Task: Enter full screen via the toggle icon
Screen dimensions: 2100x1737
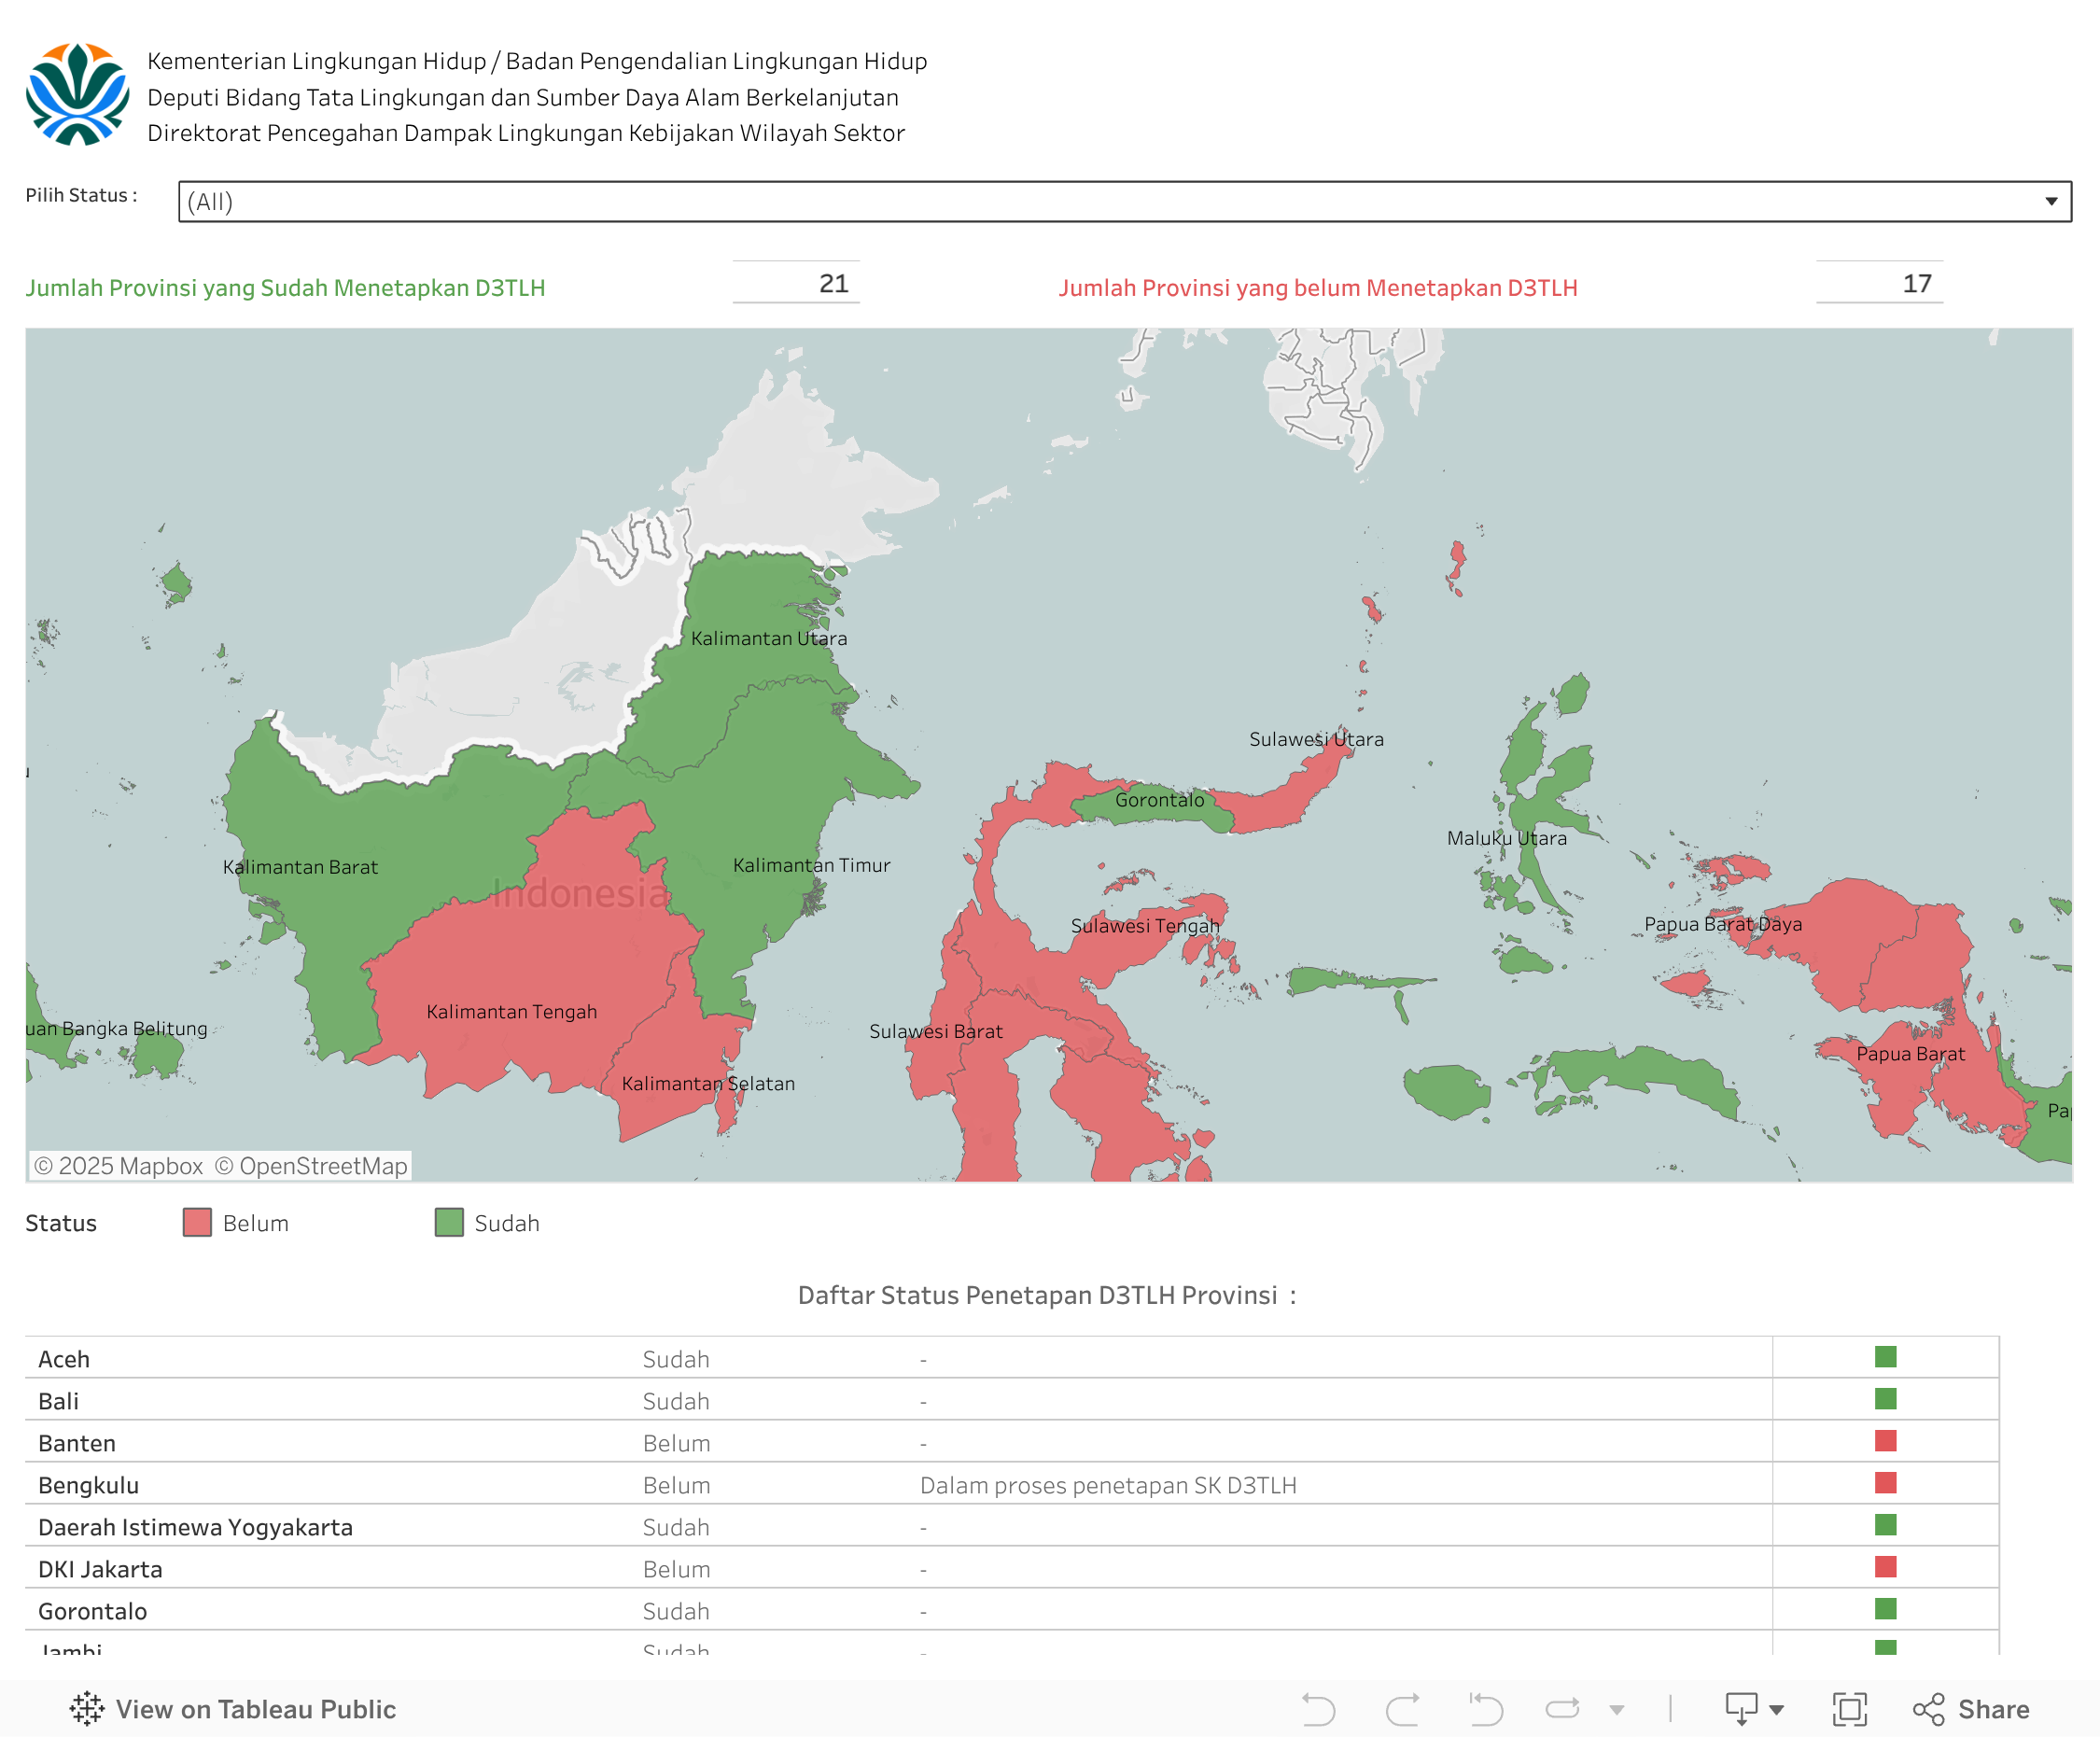Action: [x=1851, y=1709]
